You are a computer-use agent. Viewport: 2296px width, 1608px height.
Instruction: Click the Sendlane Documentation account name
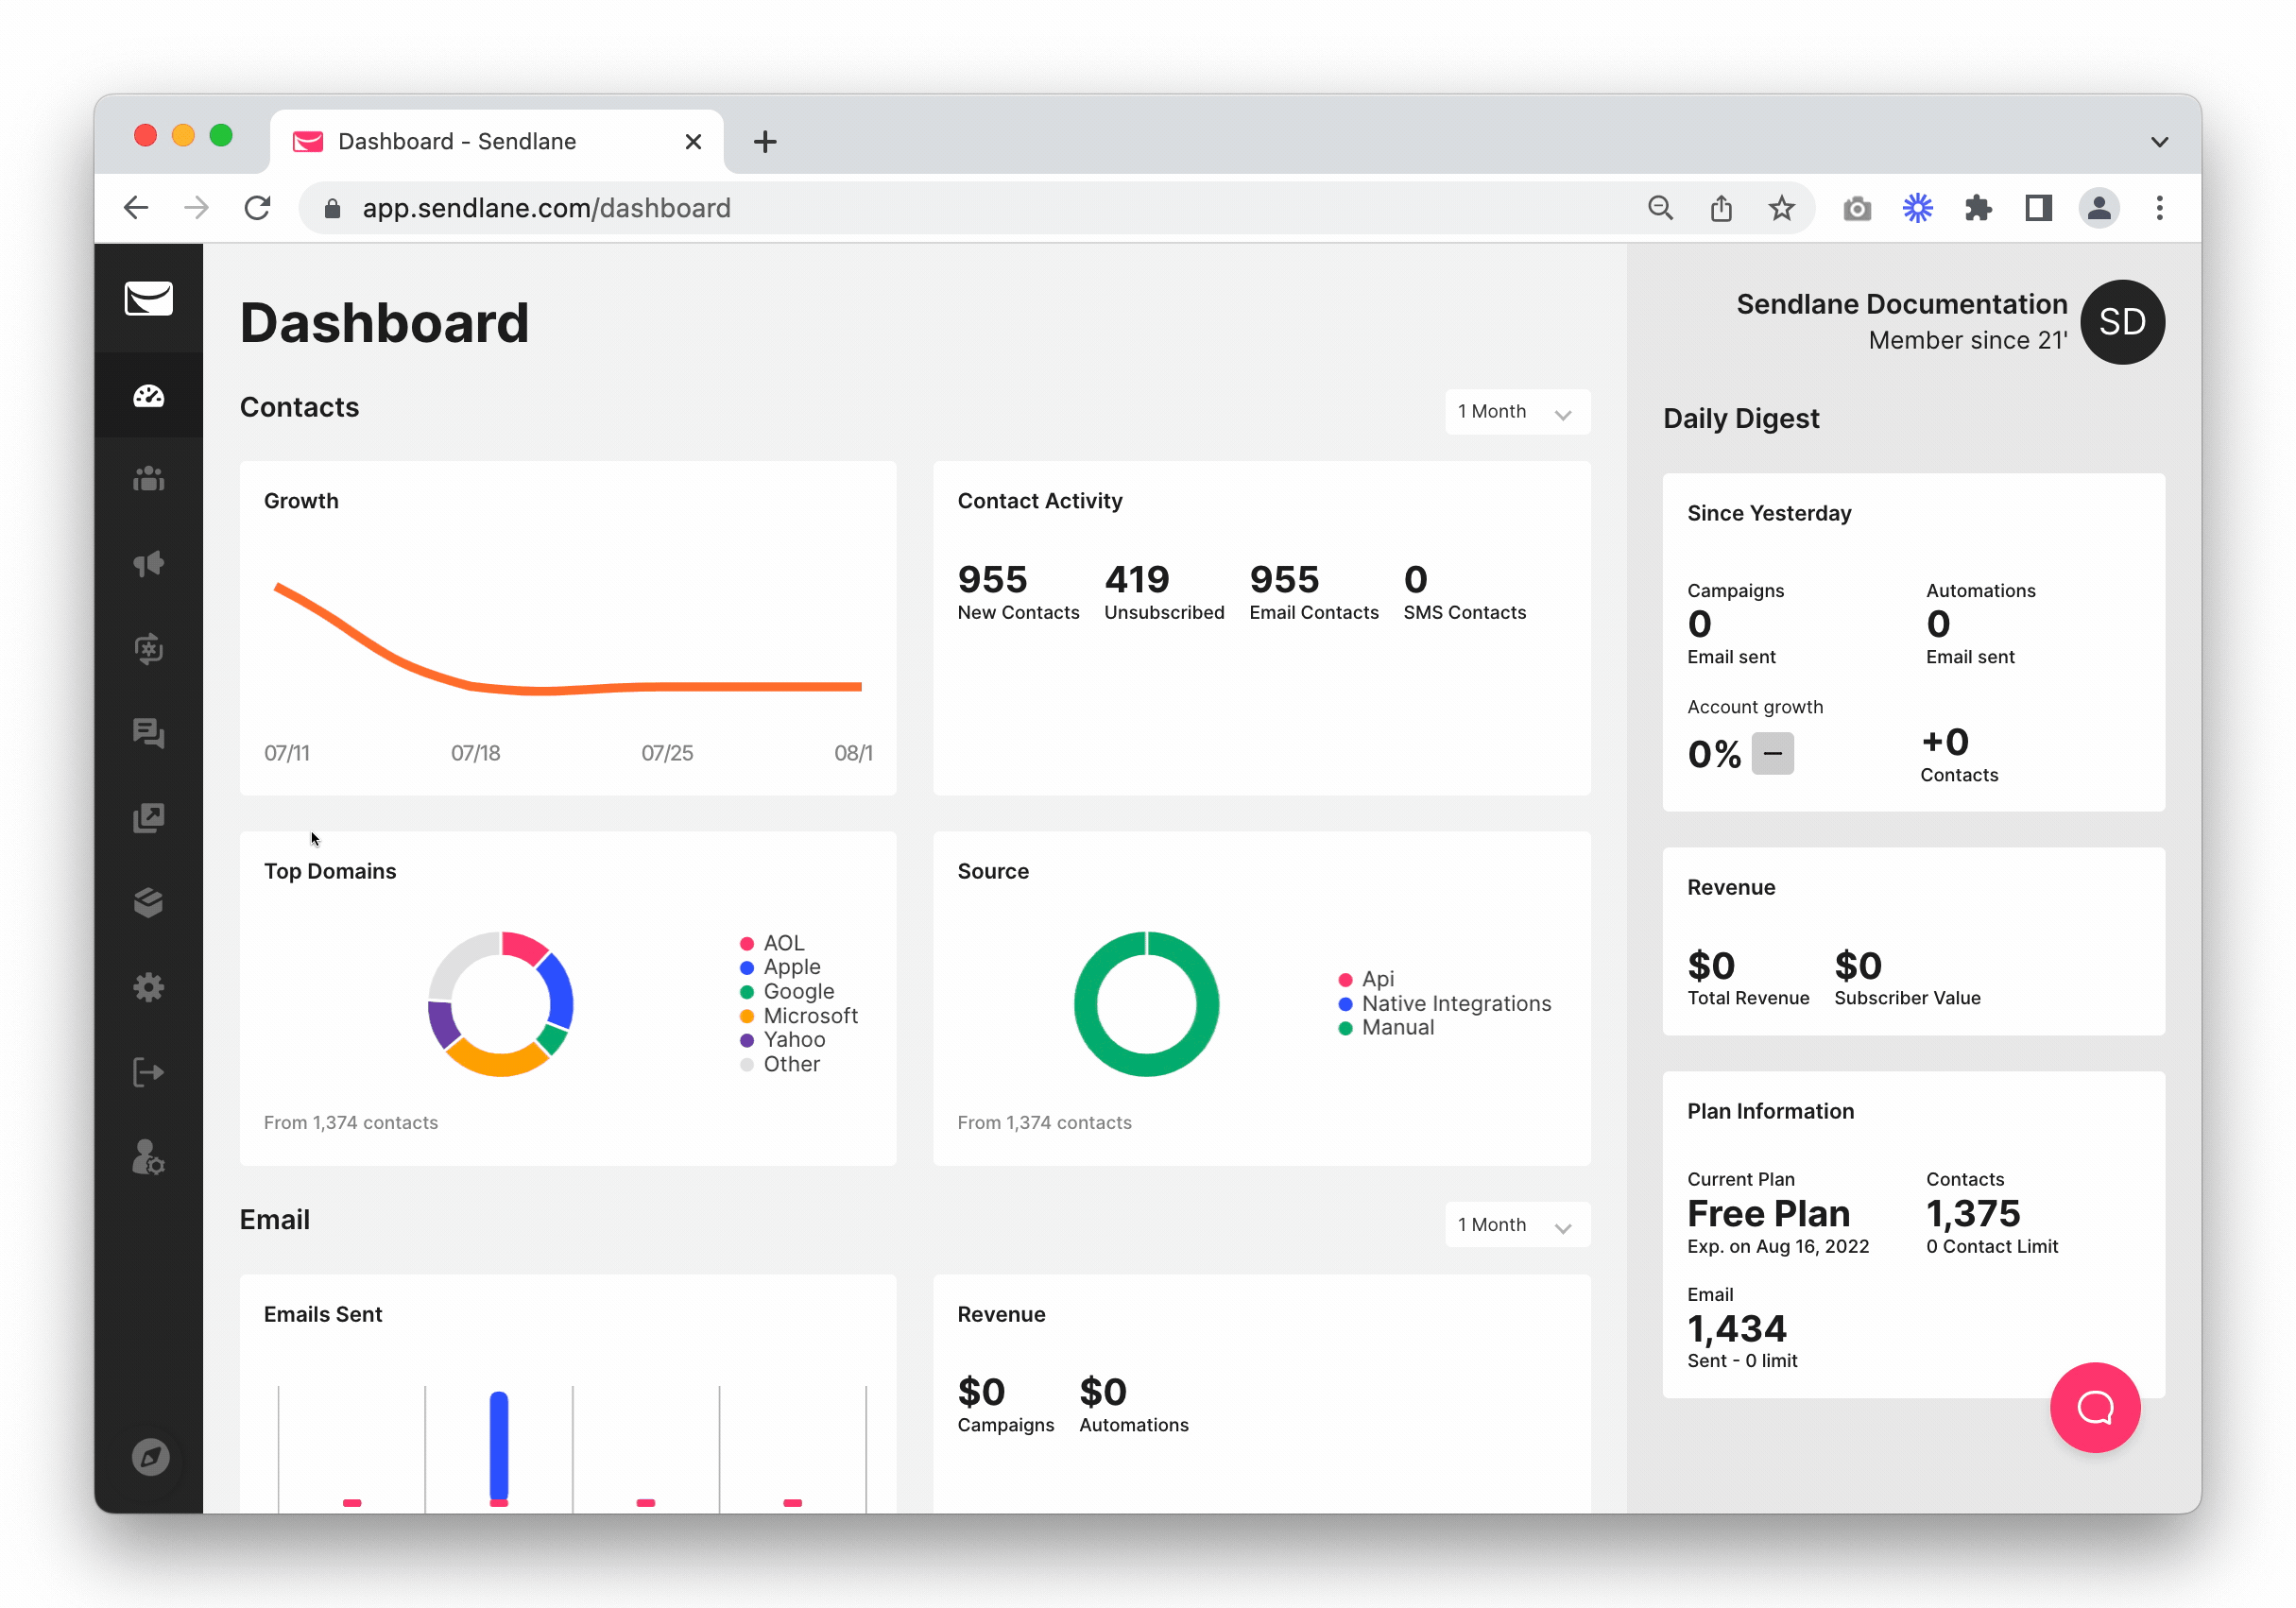(1901, 304)
